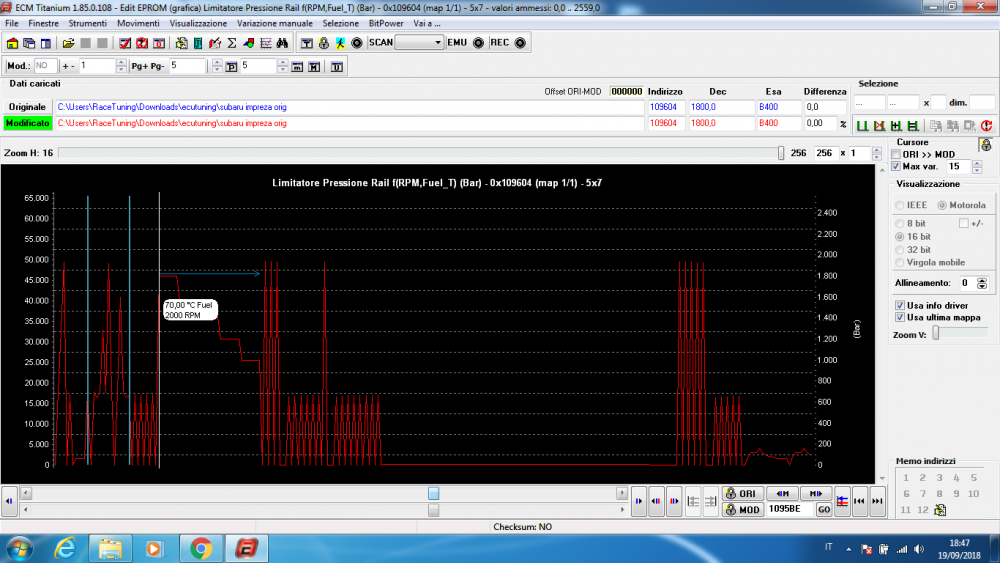Select the Motorola radio button
Screen dimensions: 1000x563
coord(942,205)
